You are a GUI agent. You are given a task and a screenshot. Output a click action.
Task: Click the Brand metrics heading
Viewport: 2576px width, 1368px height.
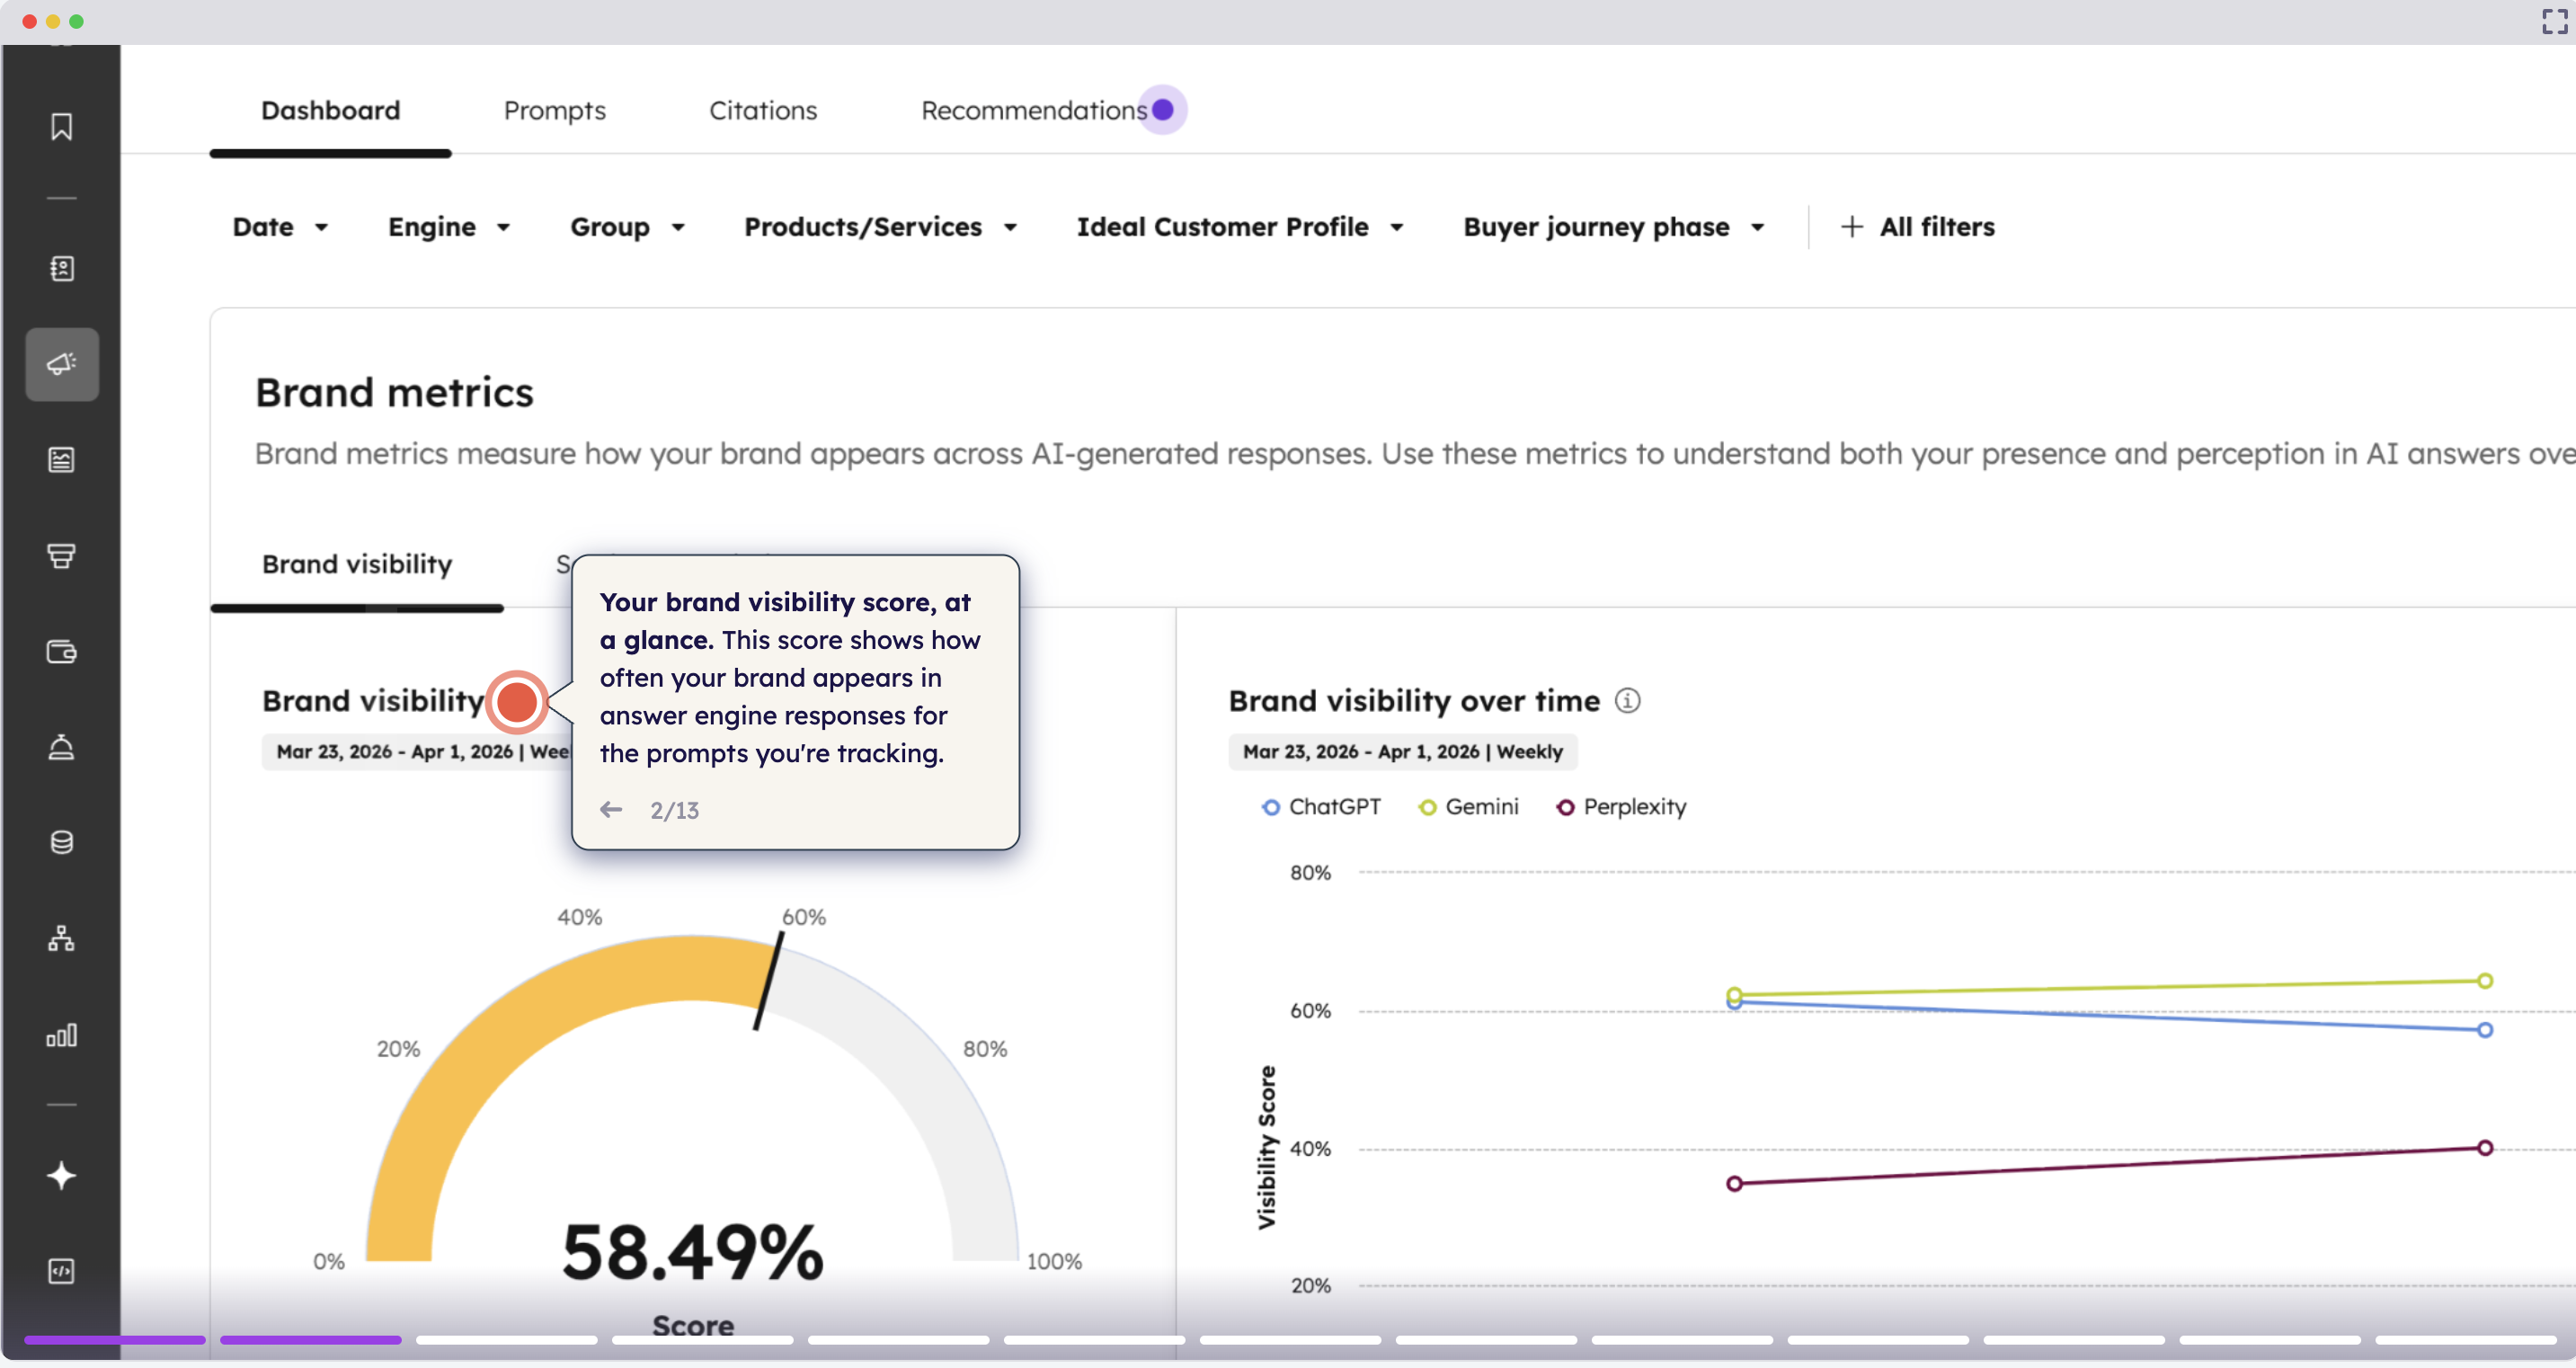pyautogui.click(x=394, y=393)
